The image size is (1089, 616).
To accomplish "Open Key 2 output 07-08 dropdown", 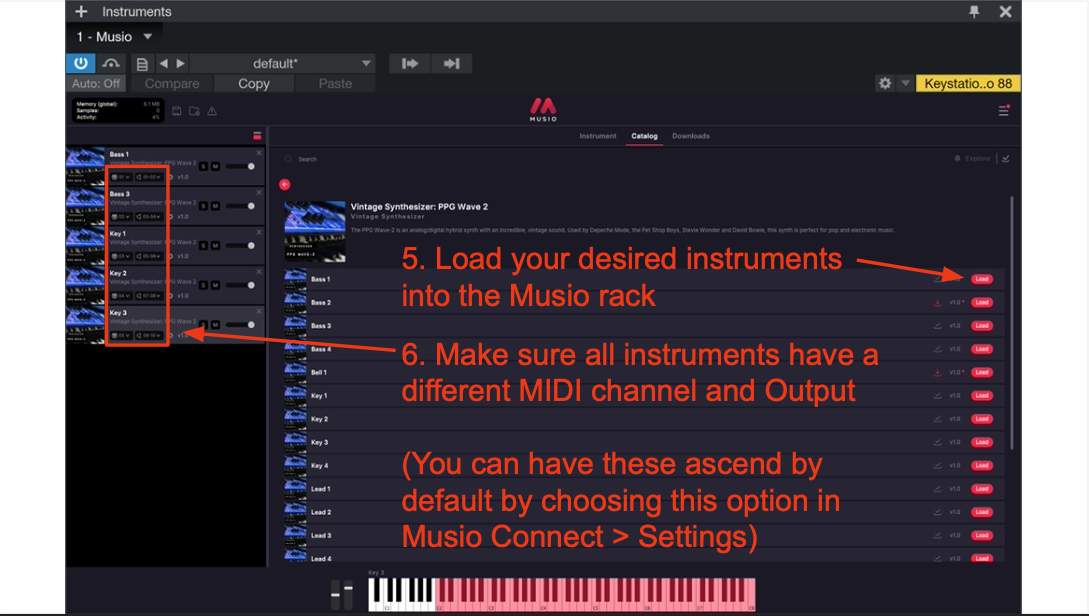I will pyautogui.click(x=149, y=296).
